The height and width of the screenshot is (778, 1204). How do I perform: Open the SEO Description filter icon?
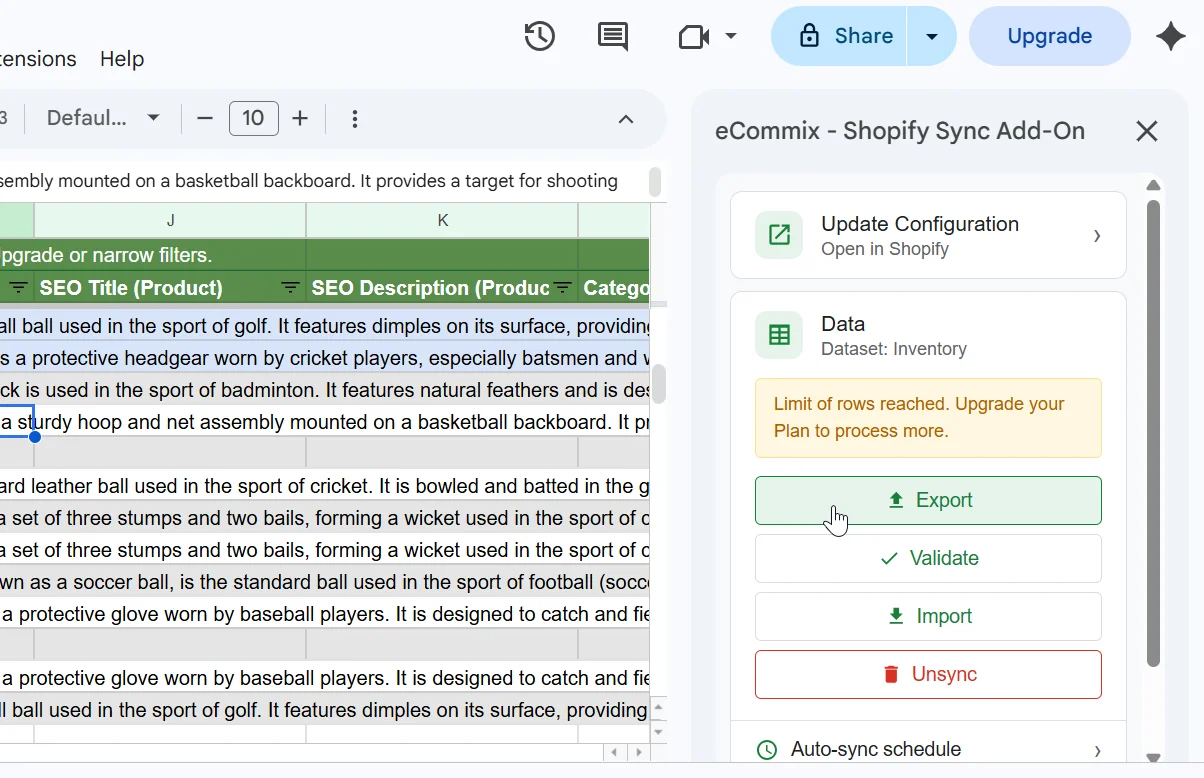(563, 288)
